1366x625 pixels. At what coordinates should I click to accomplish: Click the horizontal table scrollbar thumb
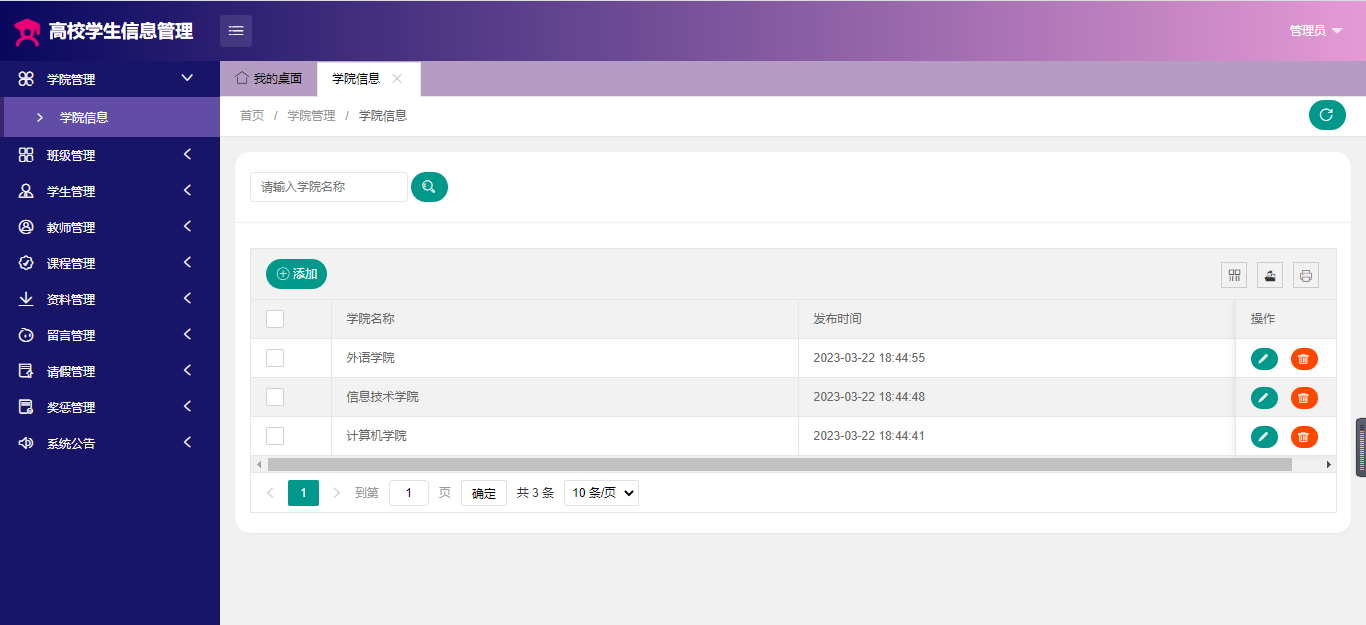pos(780,465)
